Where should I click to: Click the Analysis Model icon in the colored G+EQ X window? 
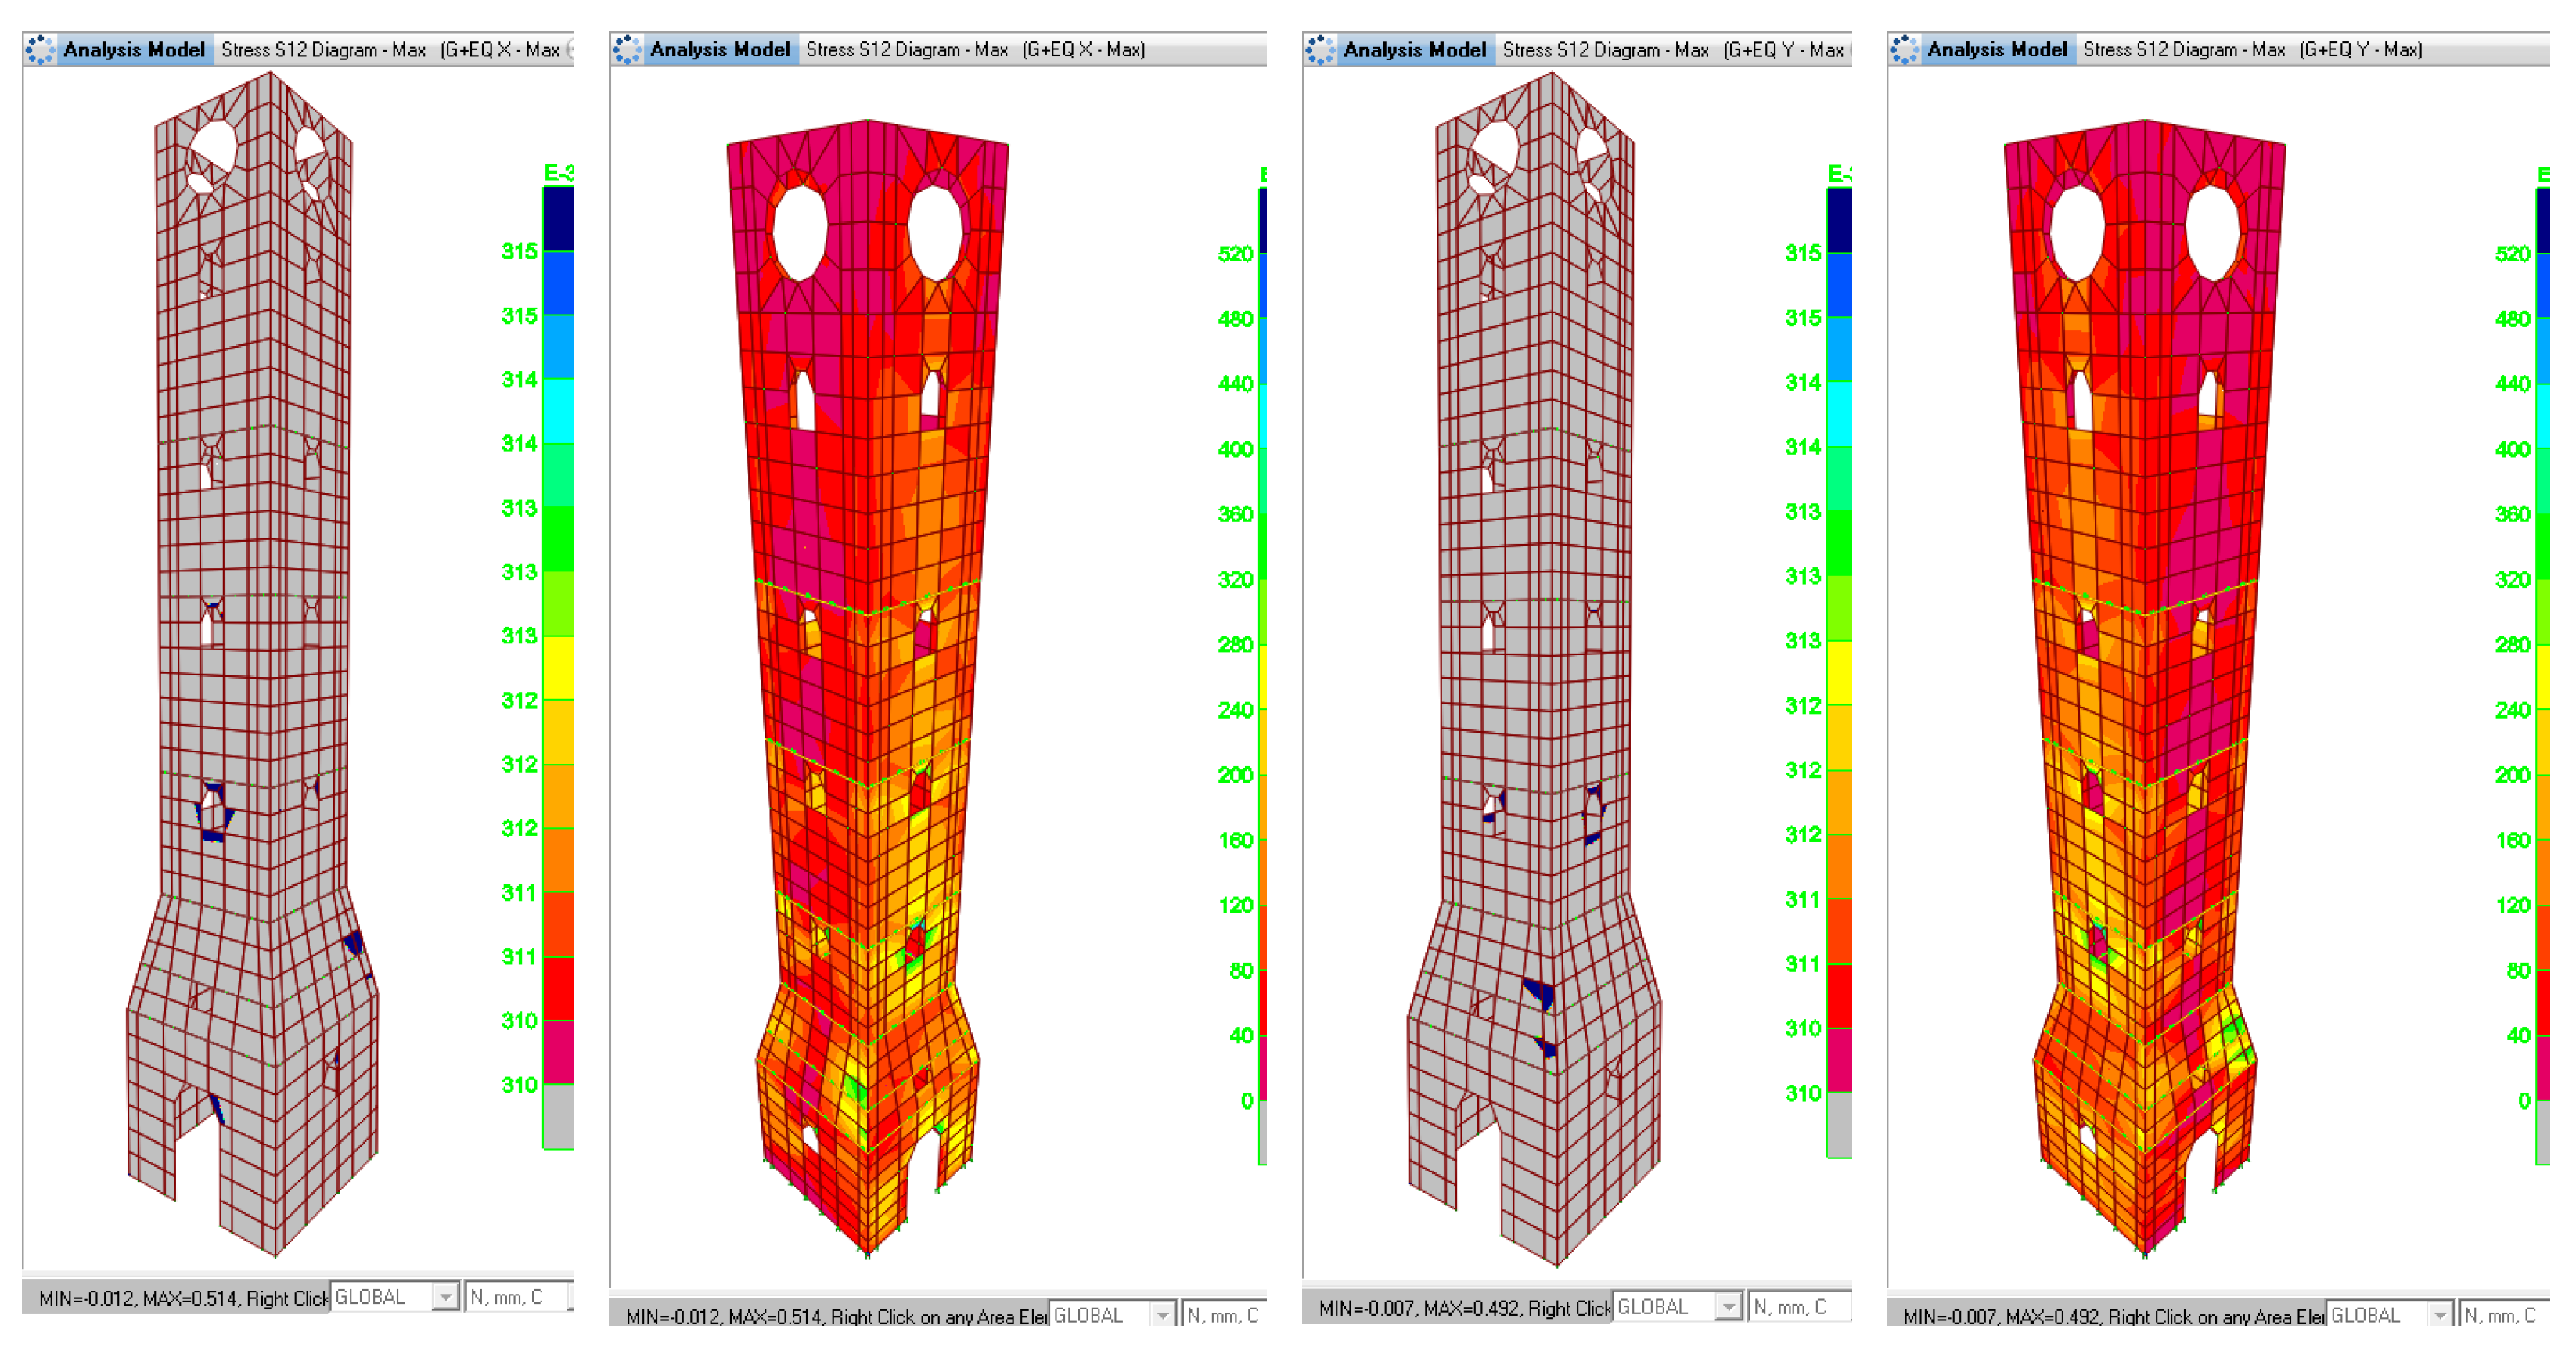626,50
